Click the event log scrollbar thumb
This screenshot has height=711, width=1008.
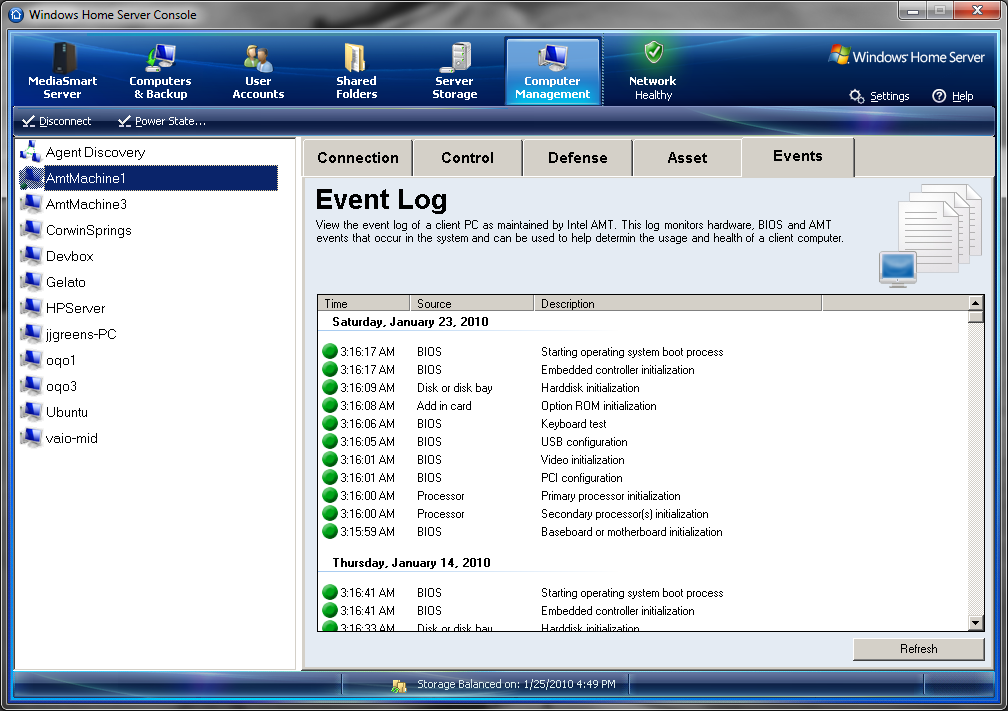(x=975, y=317)
